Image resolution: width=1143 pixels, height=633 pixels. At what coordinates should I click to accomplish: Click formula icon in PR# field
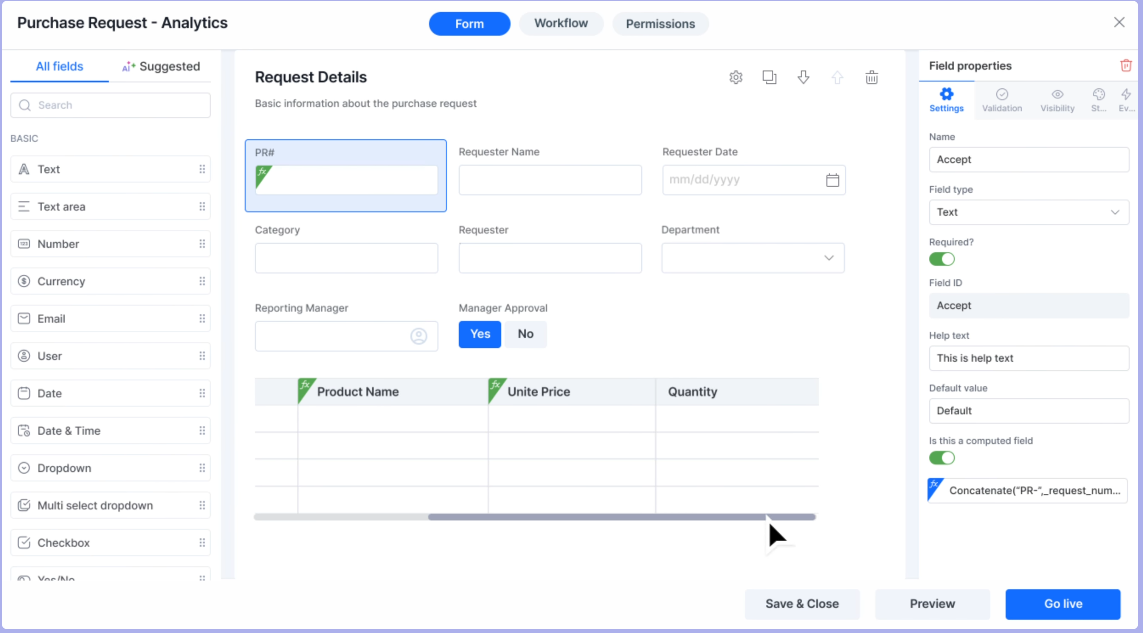263,175
